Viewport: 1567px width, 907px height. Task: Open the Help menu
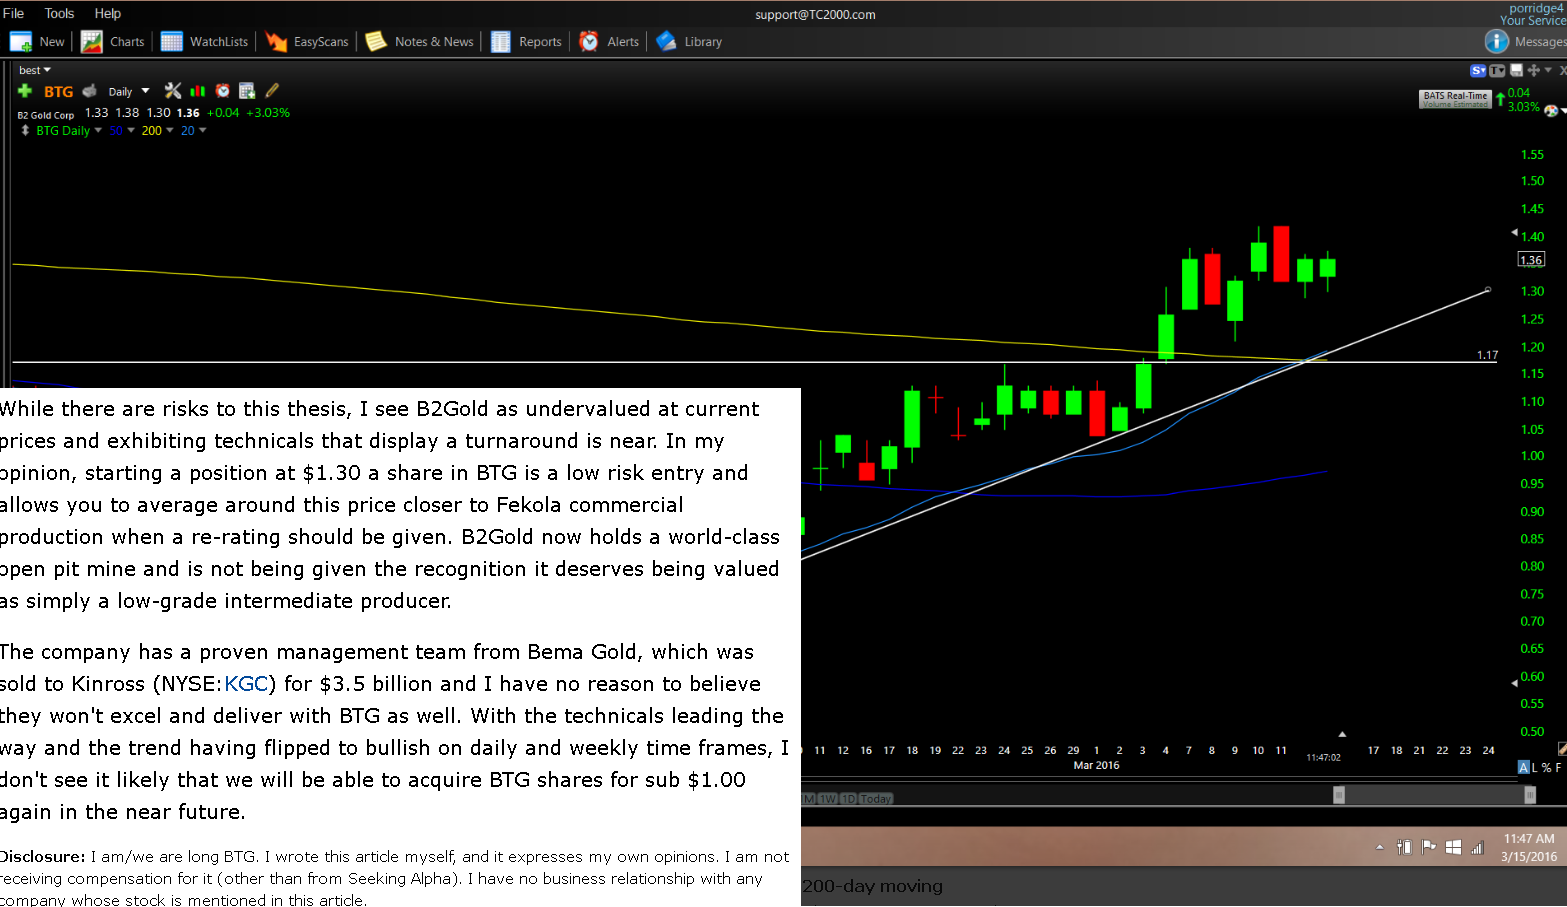108,13
